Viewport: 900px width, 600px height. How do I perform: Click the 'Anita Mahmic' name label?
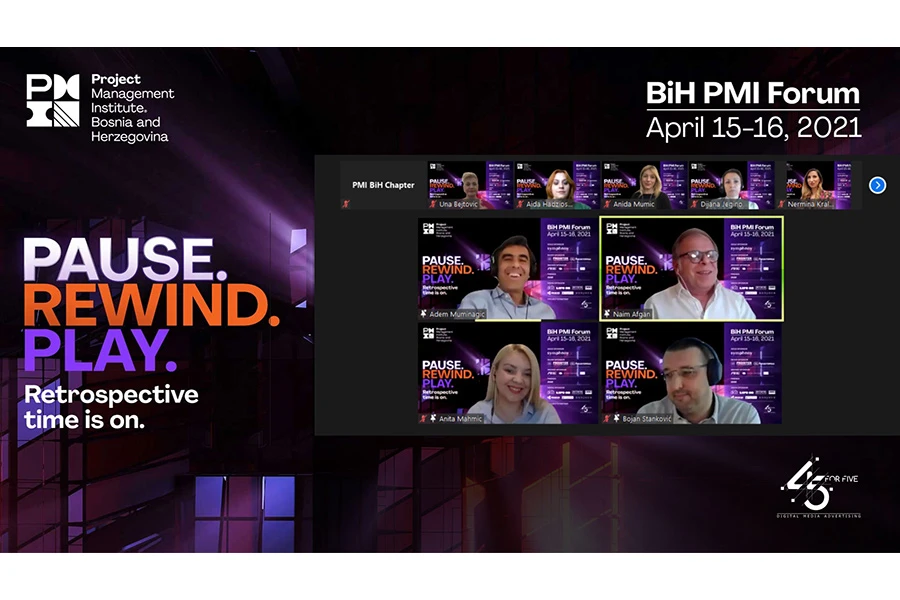coord(460,419)
